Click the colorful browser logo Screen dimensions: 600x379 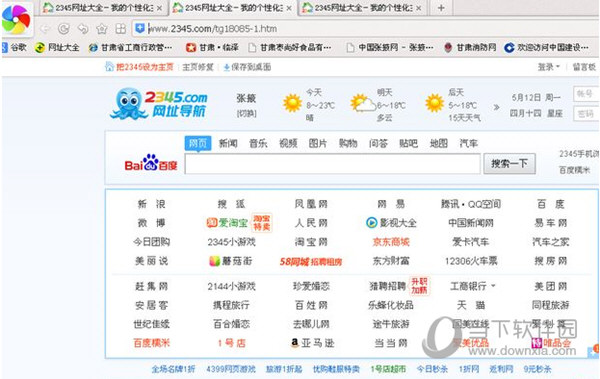click(x=16, y=19)
